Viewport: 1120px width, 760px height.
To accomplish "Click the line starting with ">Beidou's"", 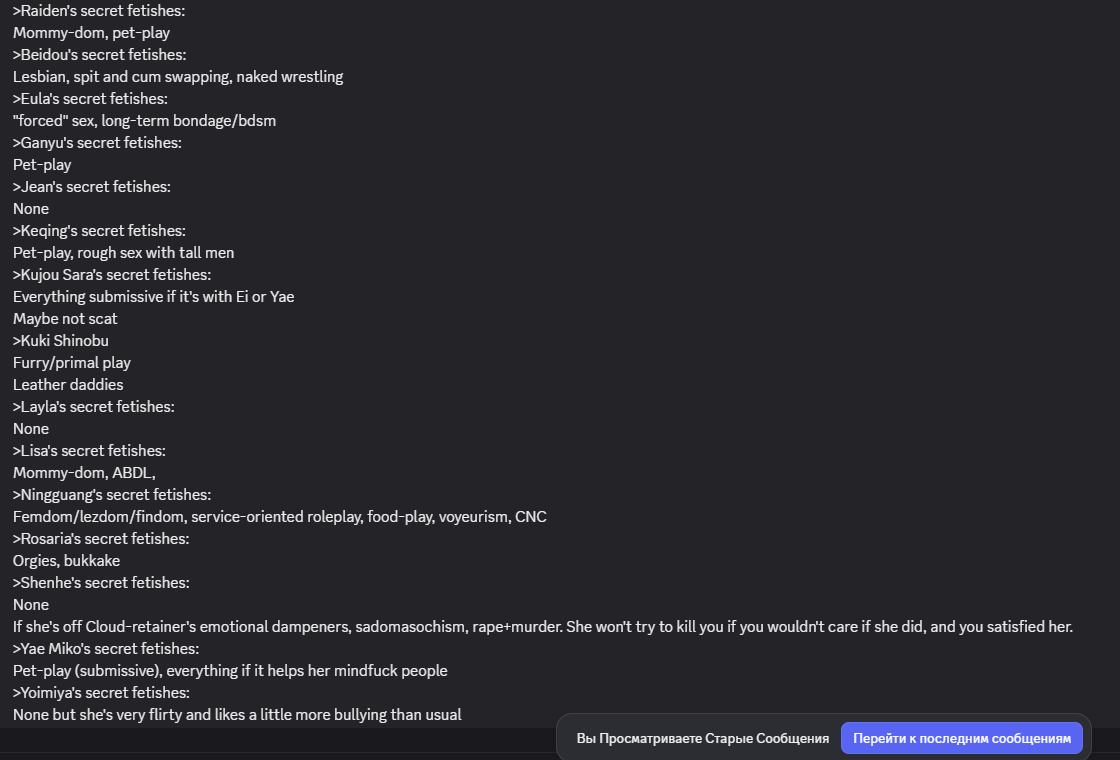I will point(99,54).
